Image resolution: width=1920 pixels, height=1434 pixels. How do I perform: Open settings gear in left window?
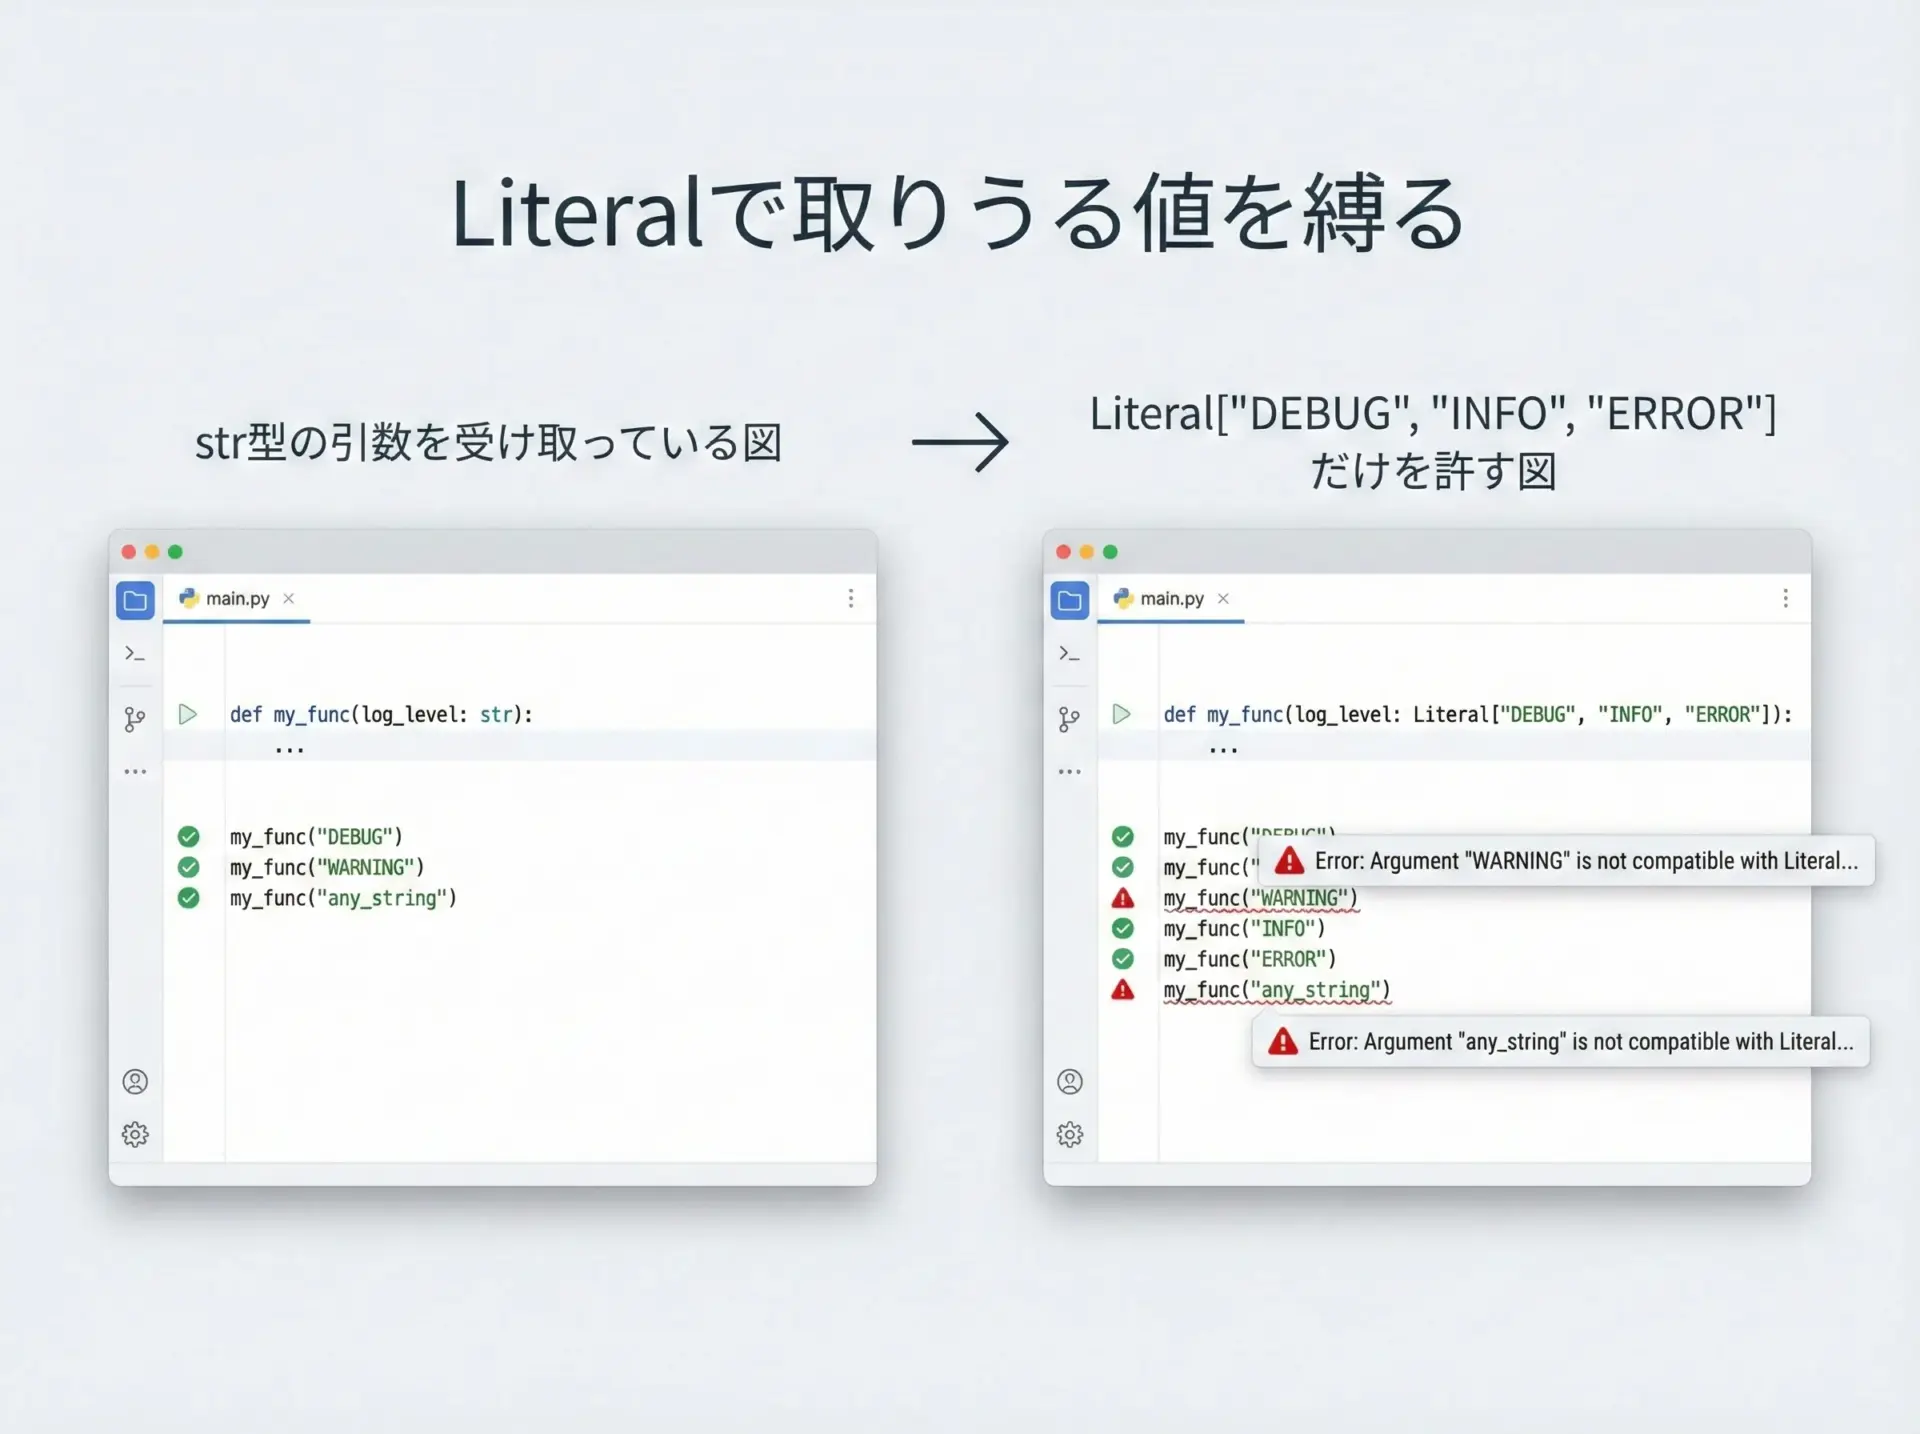[135, 1134]
